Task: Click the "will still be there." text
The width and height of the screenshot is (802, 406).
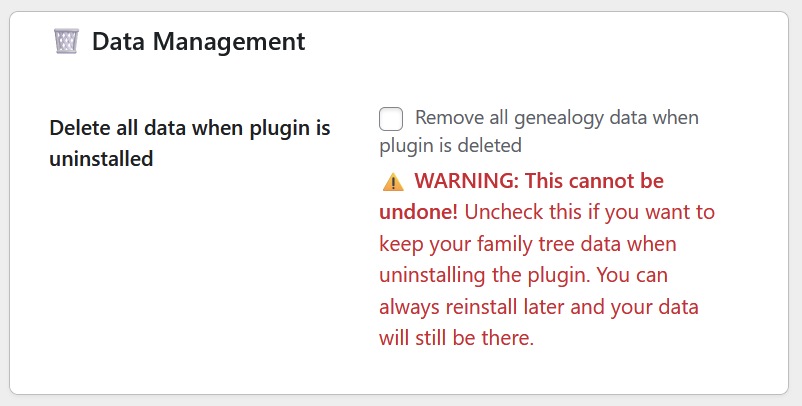Action: pyautogui.click(x=456, y=338)
